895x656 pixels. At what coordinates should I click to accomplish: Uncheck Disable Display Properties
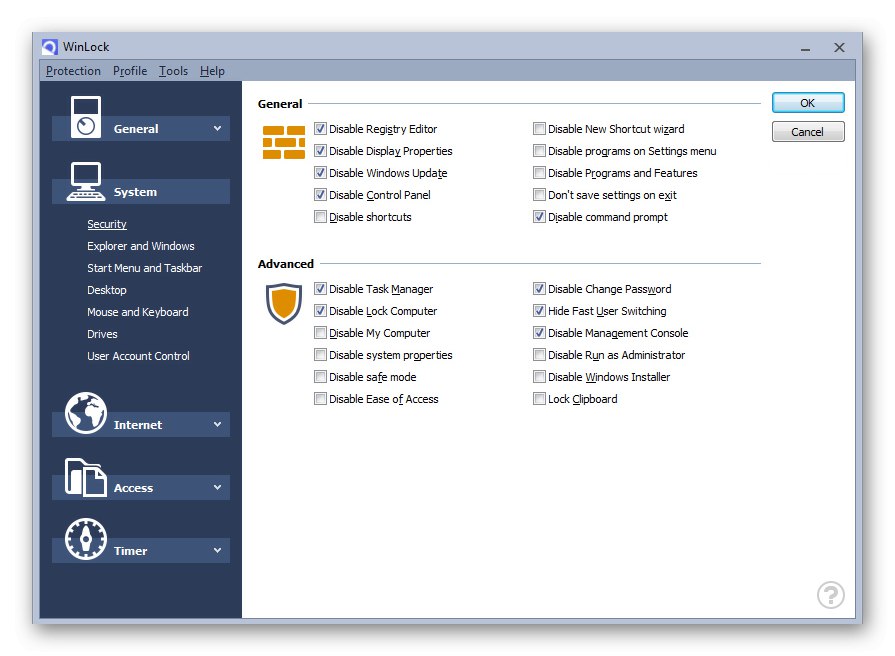coord(320,151)
